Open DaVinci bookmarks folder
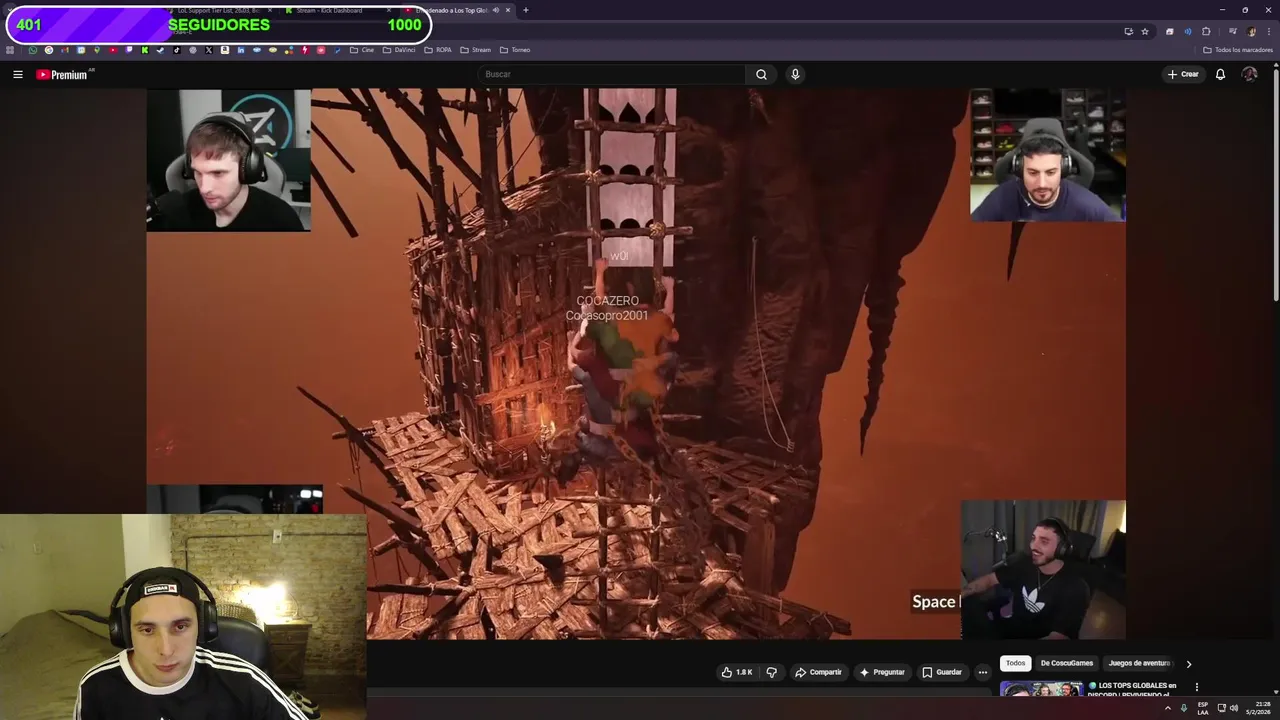Screen dimensions: 1280x720 pyautogui.click(x=399, y=50)
